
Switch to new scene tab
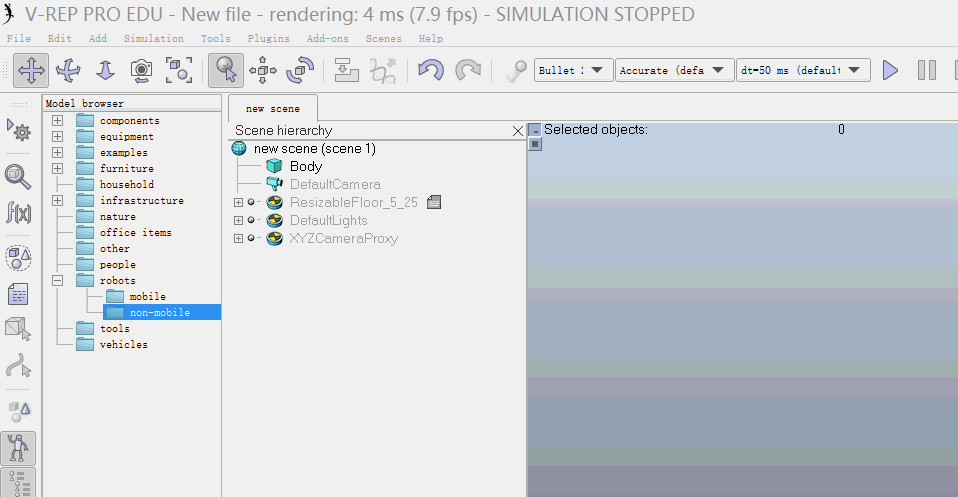[272, 108]
